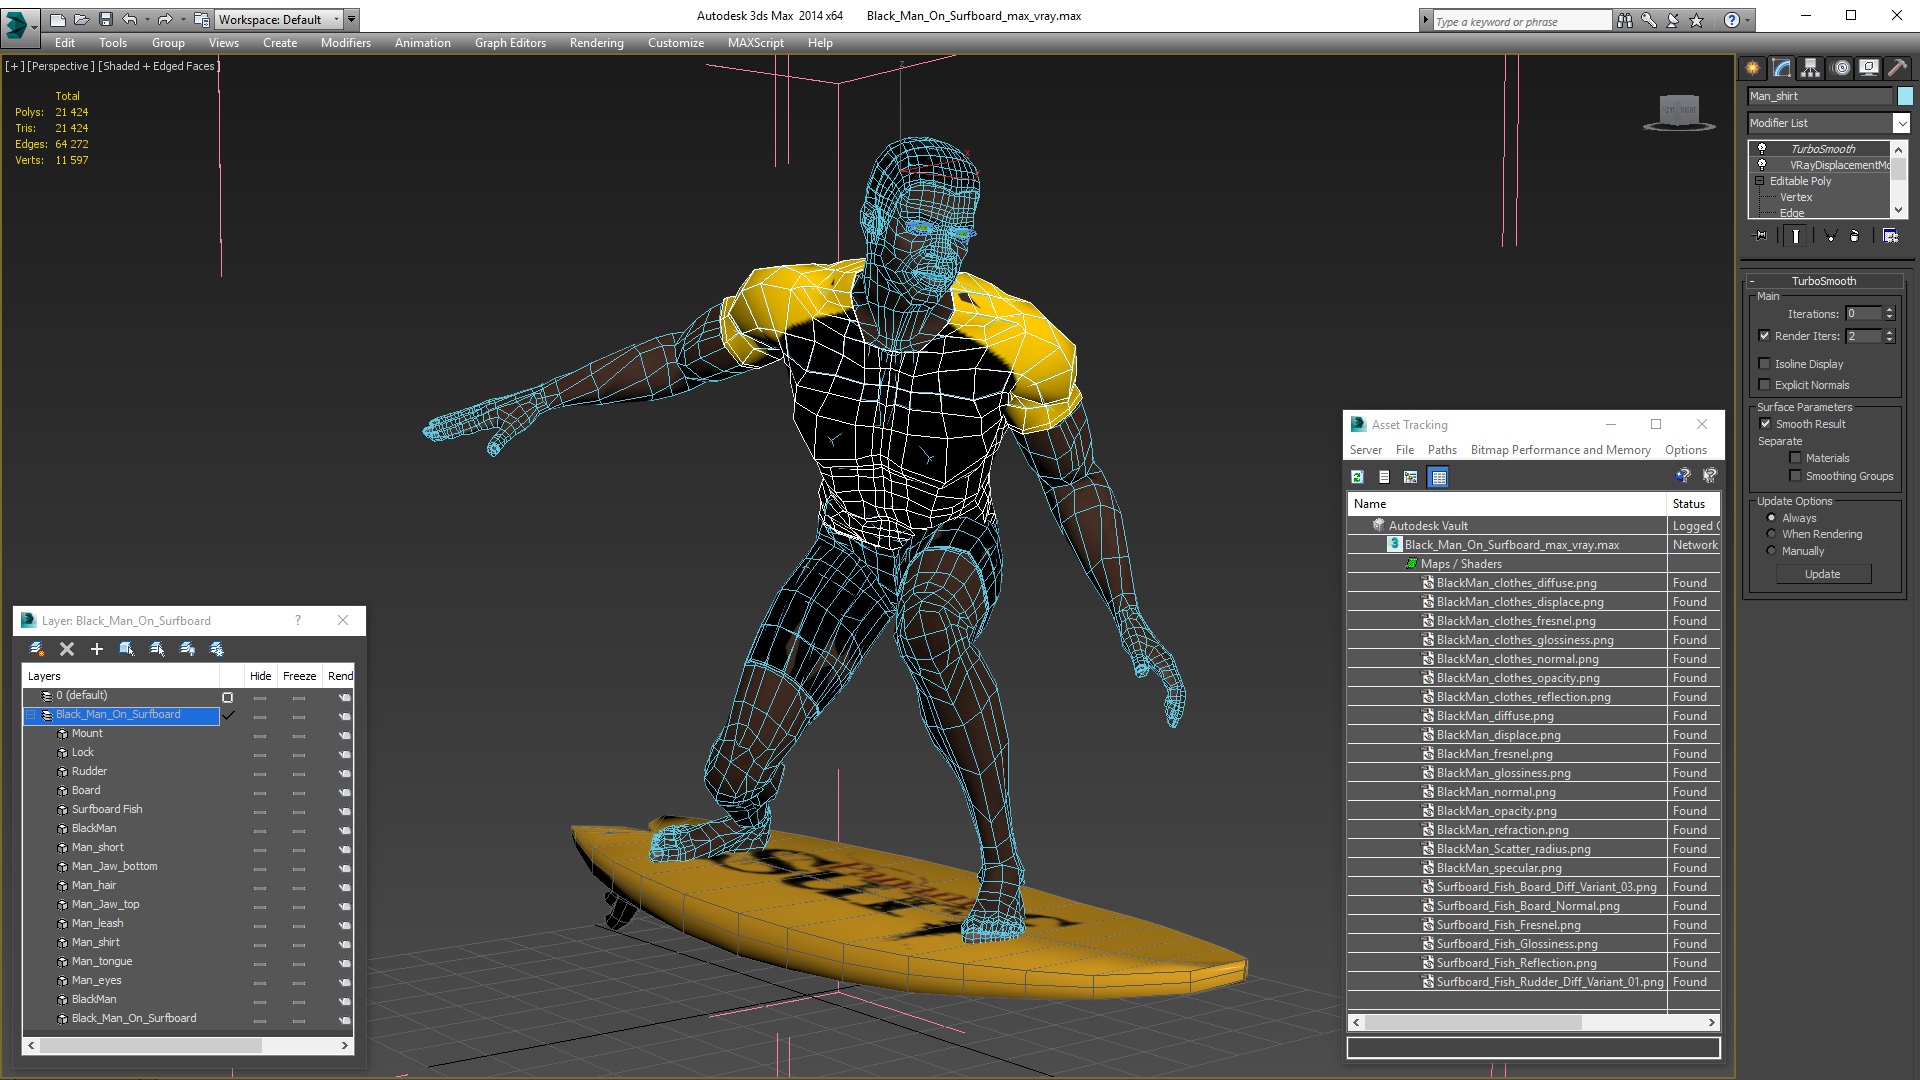Switch to the Utilities hammer panel
The height and width of the screenshot is (1080, 1920).
click(1897, 68)
